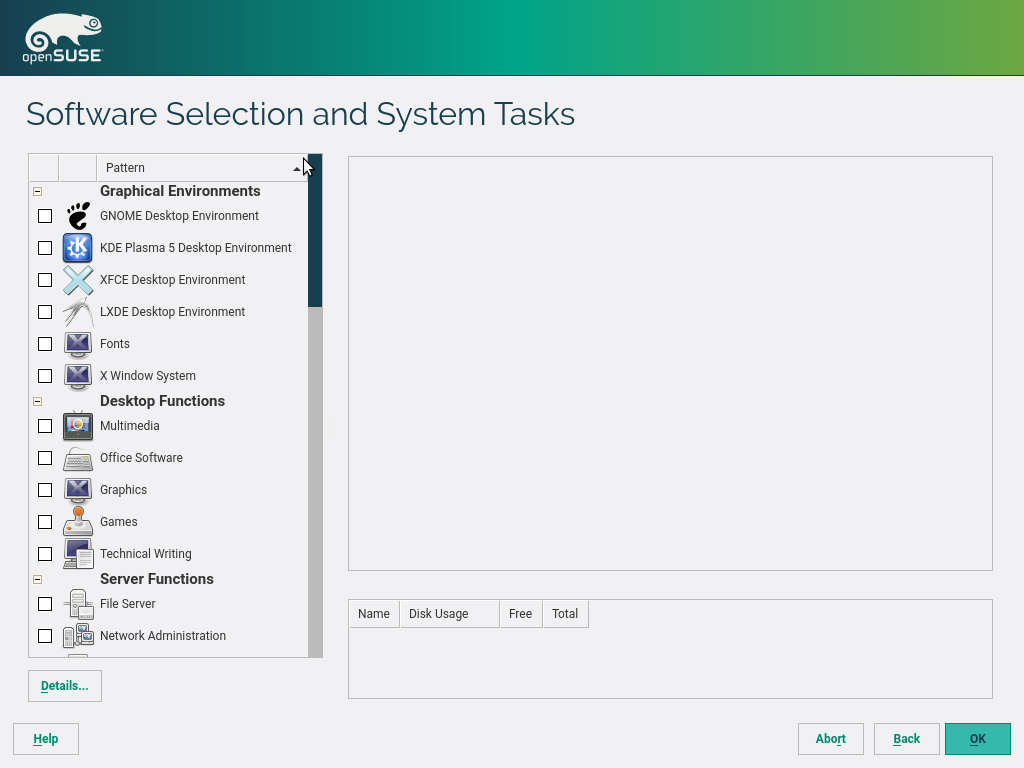Tick the XFCE Desktop Environment checkbox
The image size is (1024, 768).
[x=45, y=280]
